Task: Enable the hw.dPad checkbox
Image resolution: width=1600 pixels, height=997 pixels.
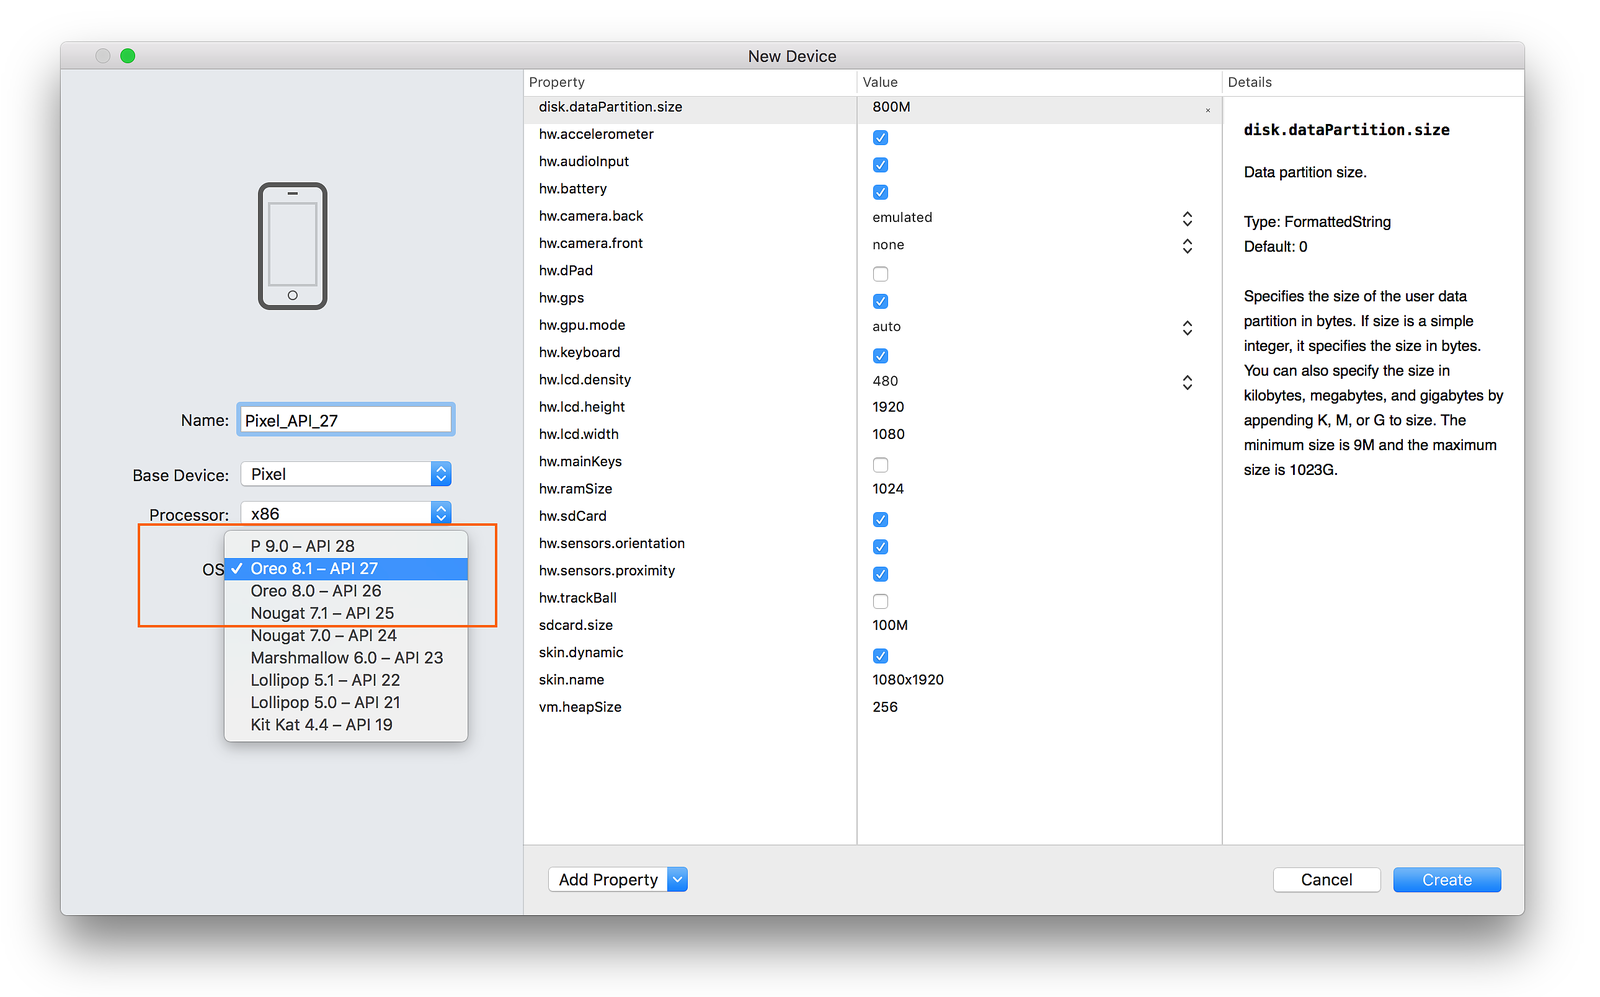Action: [880, 274]
